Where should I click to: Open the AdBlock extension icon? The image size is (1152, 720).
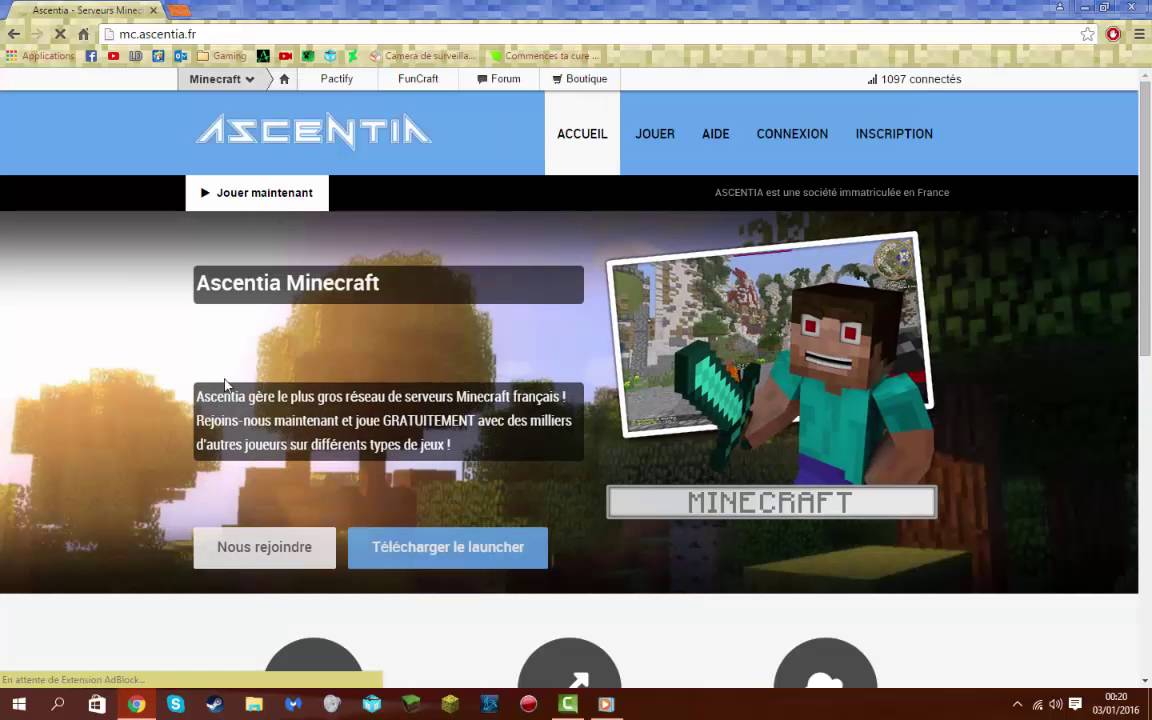click(x=1113, y=34)
